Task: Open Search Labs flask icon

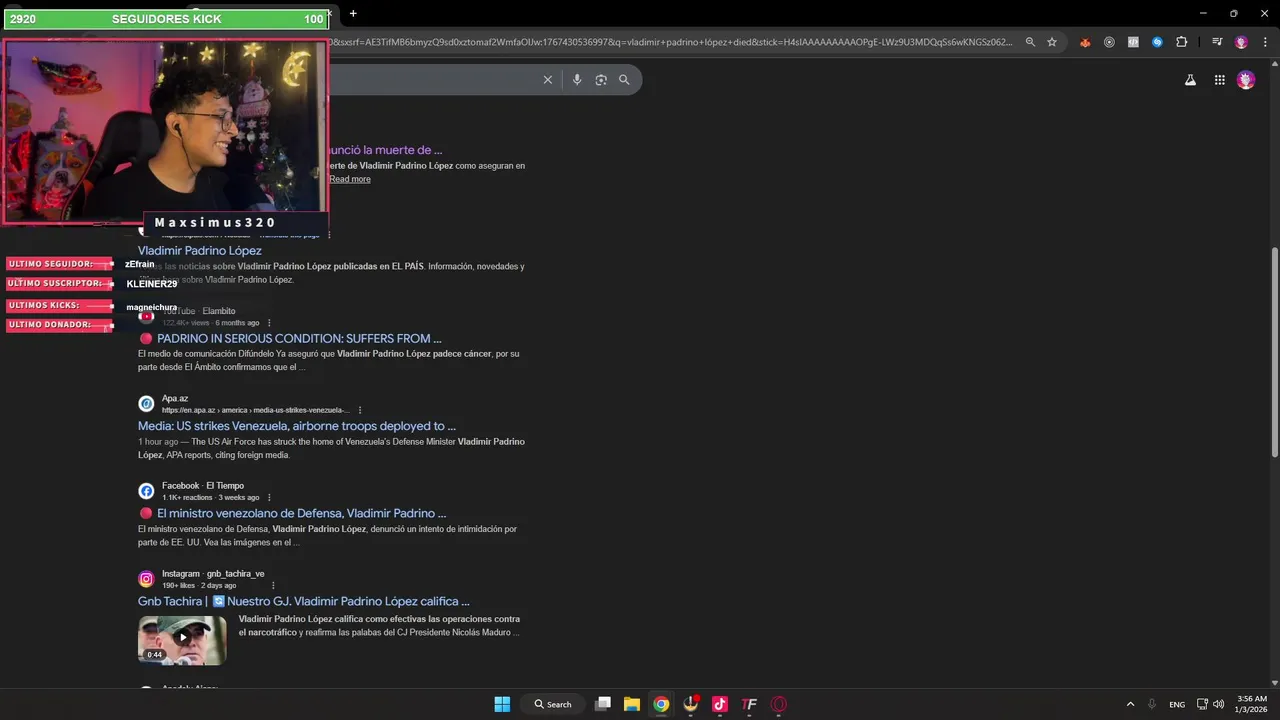Action: pos(1190,80)
